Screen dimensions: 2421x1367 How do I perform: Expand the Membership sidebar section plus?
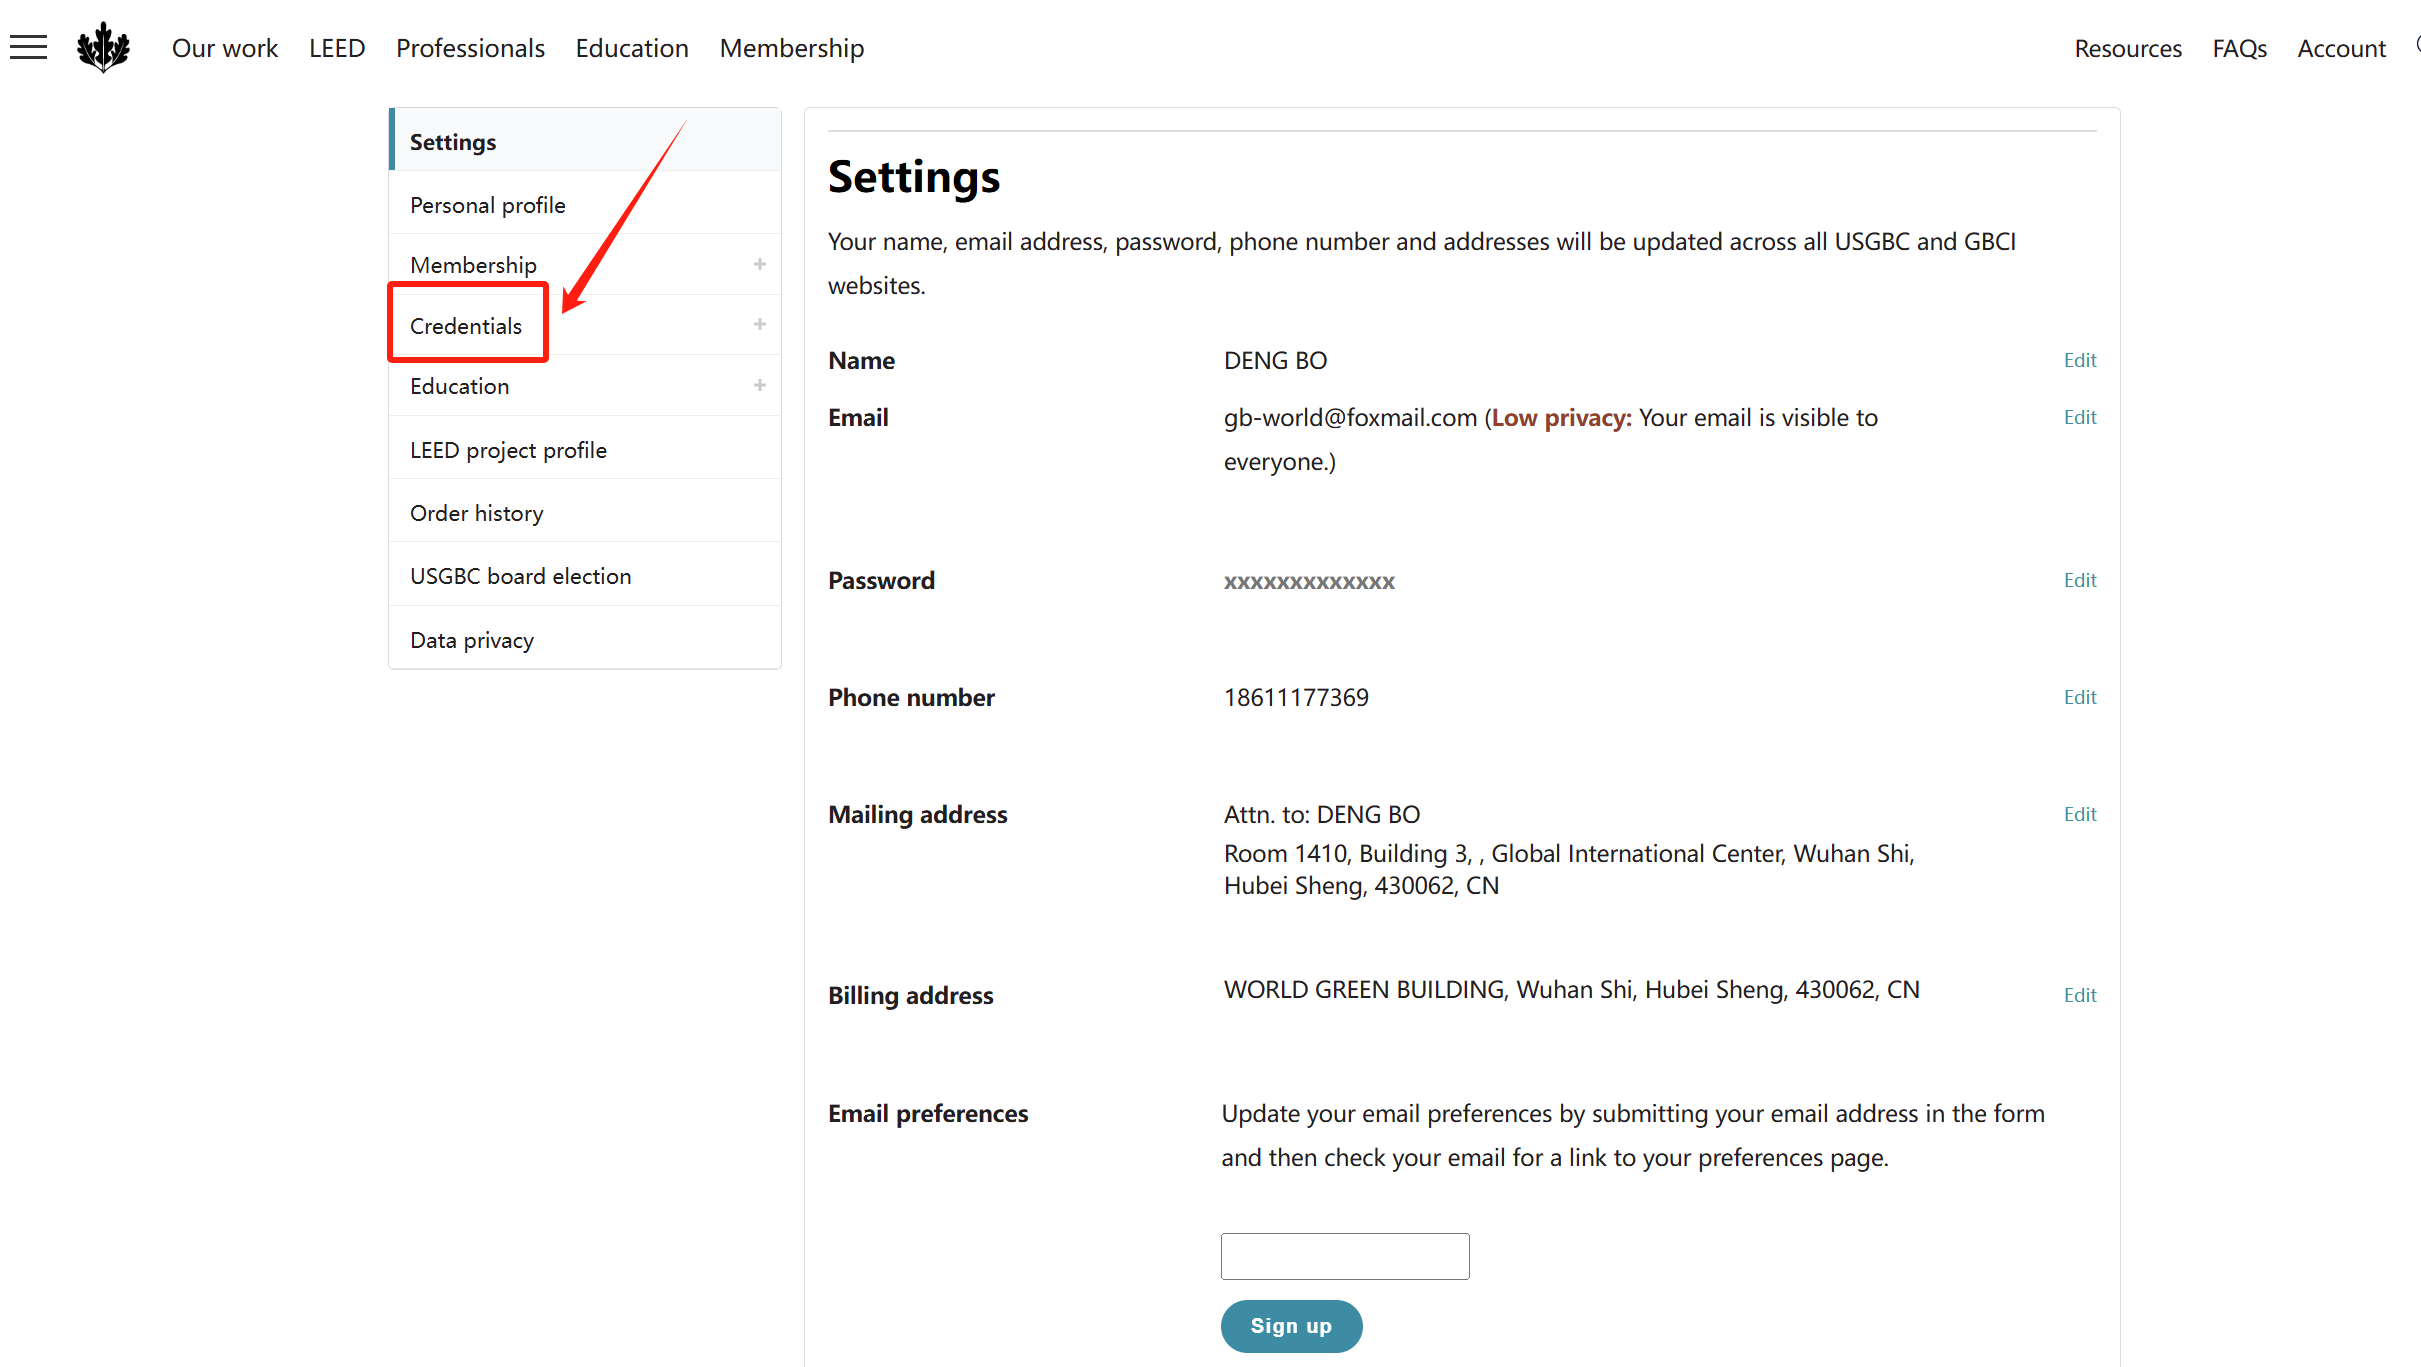pyautogui.click(x=760, y=264)
